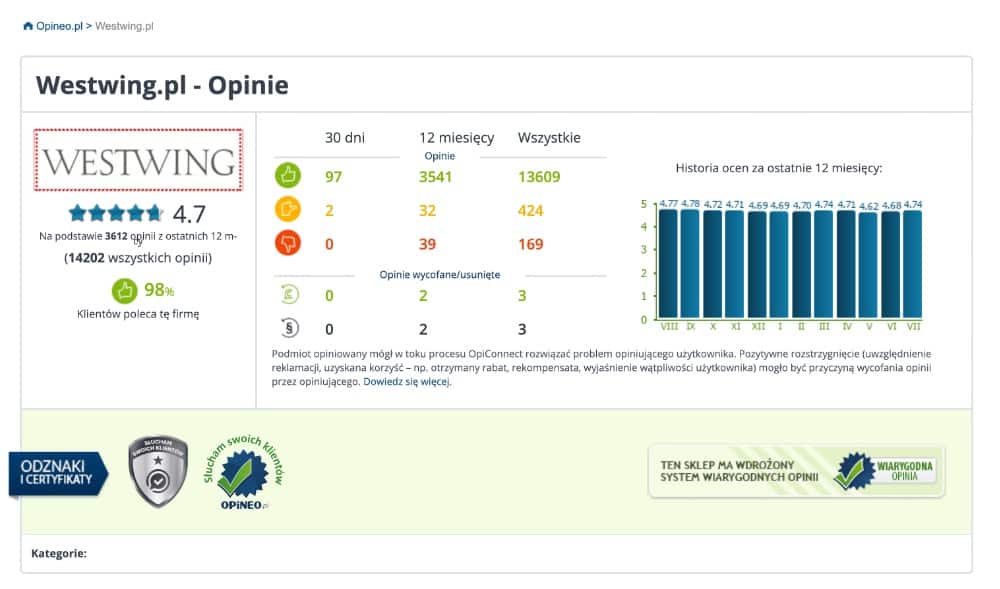Viewport: 1000px width, 589px height.
Task: Click the green thumbs-up positive opinions icon
Action: coord(288,175)
